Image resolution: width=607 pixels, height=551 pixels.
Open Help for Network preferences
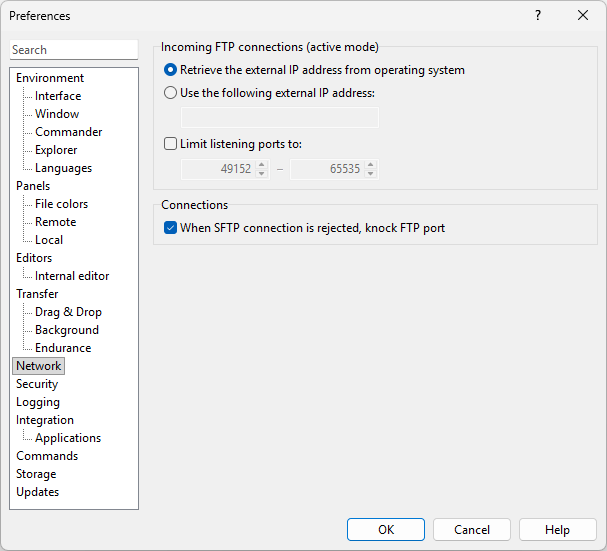tap(558, 530)
